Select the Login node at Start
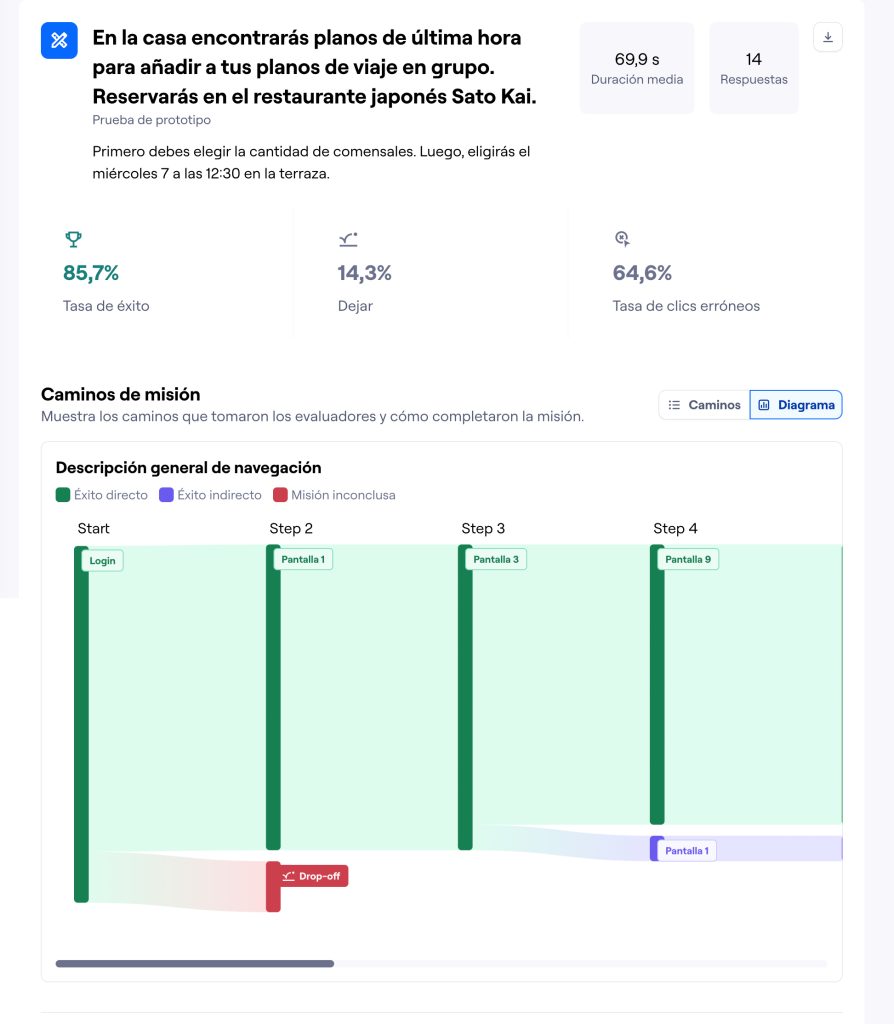Image resolution: width=894 pixels, height=1024 pixels. point(102,561)
